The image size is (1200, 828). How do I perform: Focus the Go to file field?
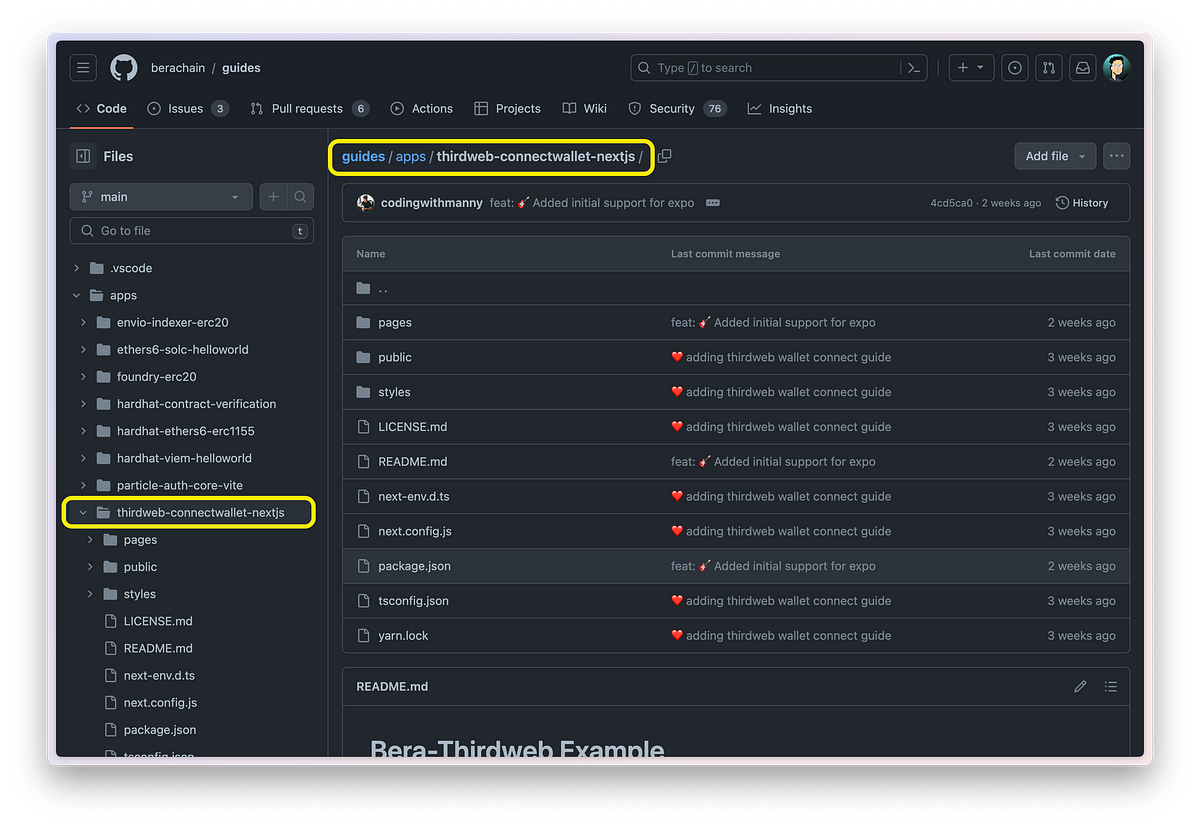(x=192, y=231)
